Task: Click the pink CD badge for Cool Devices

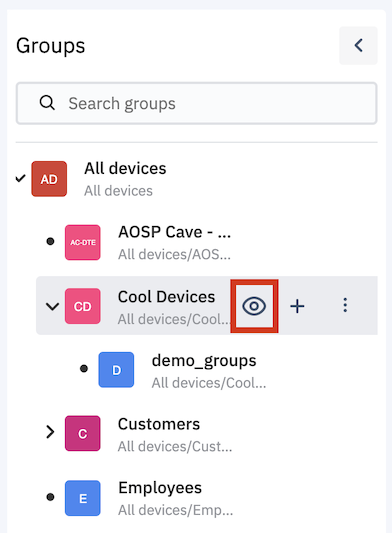Action: pyautogui.click(x=83, y=306)
